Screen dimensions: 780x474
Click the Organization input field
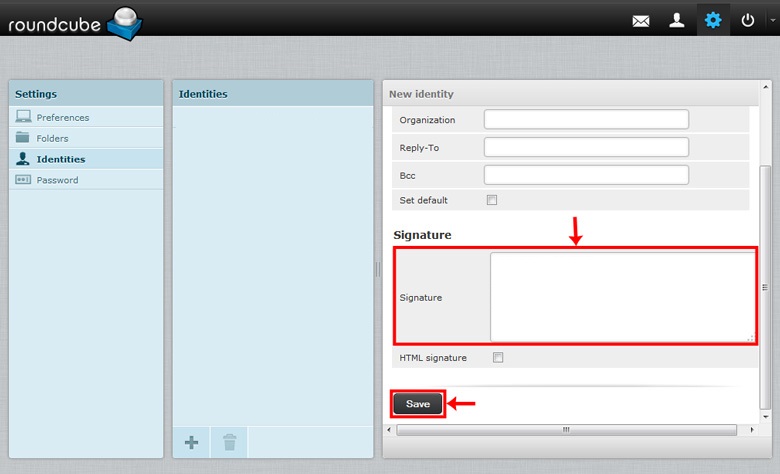pyautogui.click(x=586, y=120)
